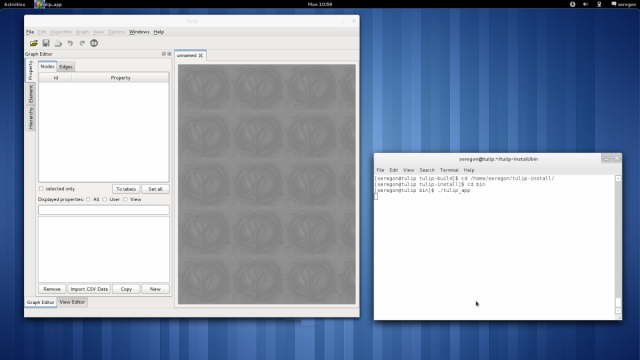Toggle the selected only checkbox
This screenshot has height=360, width=640.
[41, 189]
